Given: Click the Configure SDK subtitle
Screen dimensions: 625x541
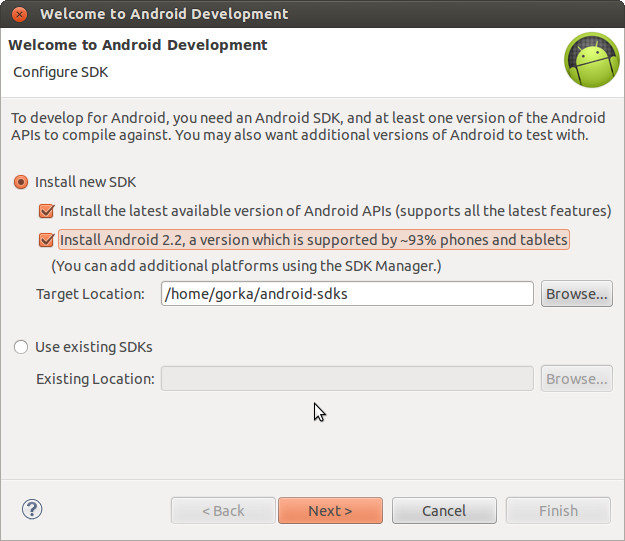Looking at the screenshot, I should click(x=60, y=72).
